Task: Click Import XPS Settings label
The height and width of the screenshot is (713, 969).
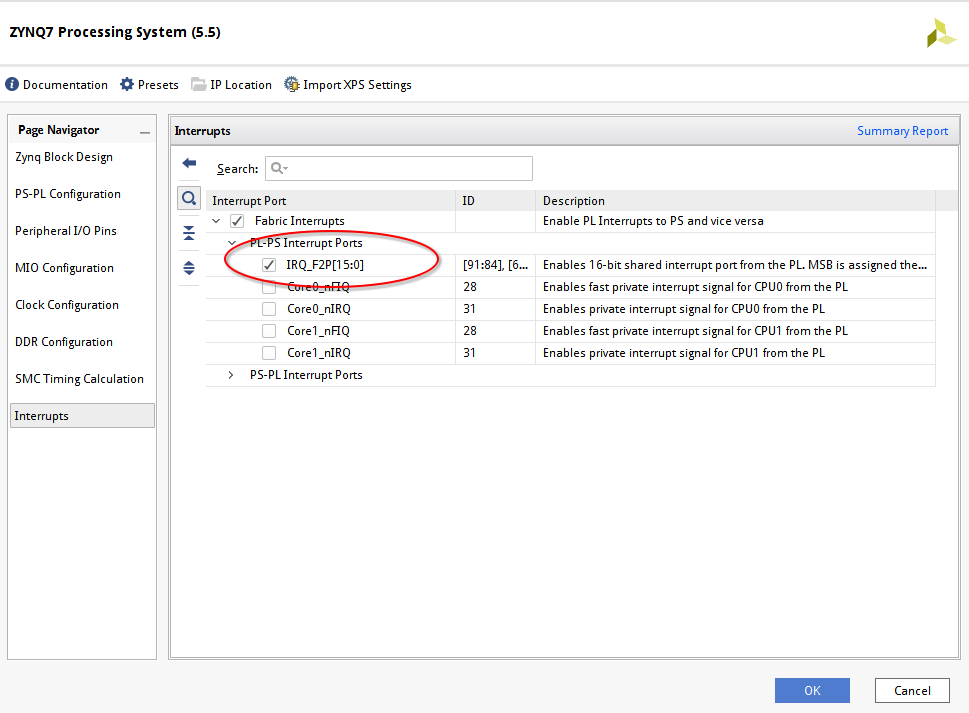Action: tap(357, 85)
